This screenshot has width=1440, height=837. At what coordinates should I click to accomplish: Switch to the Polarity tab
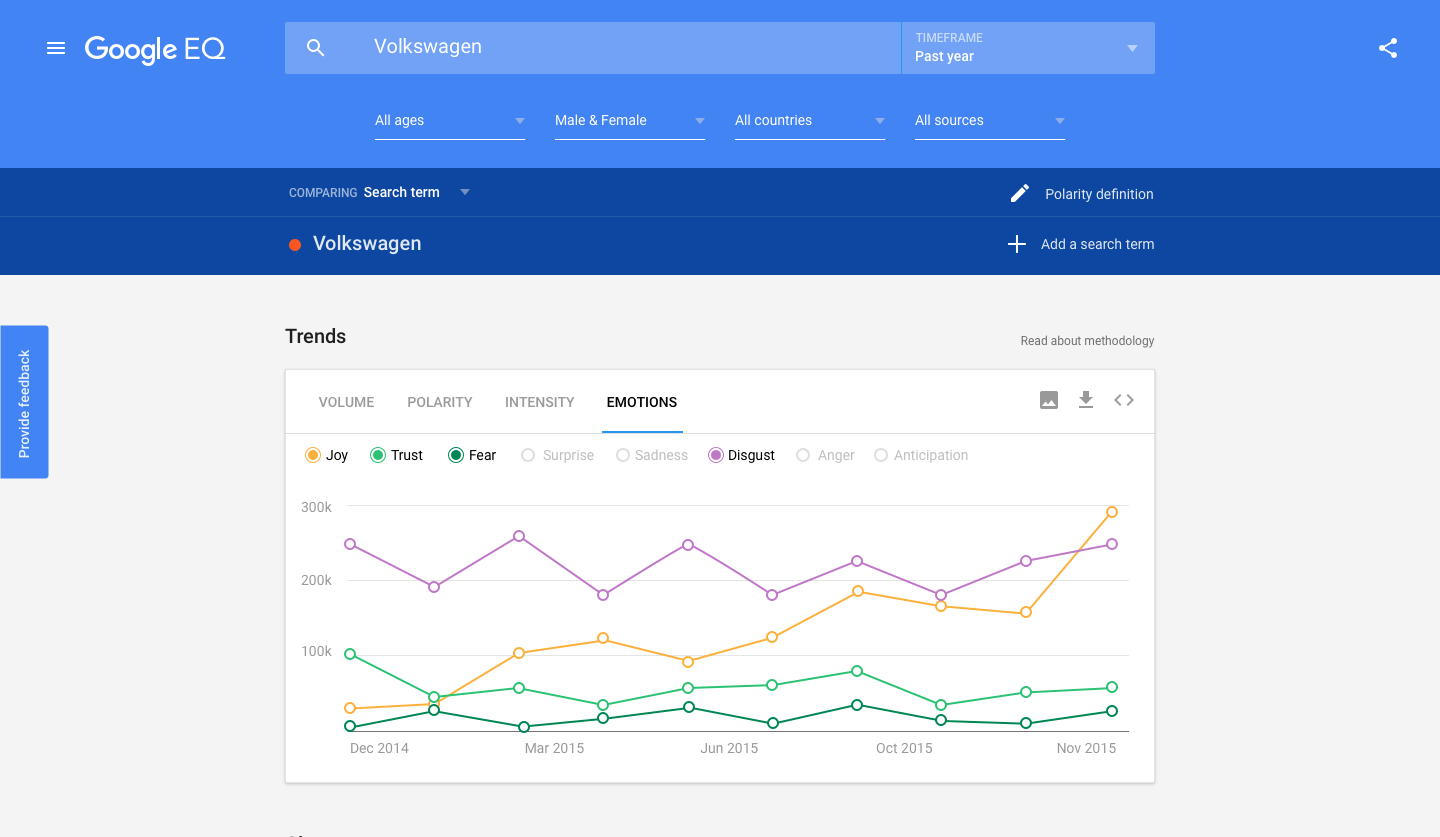(x=439, y=402)
